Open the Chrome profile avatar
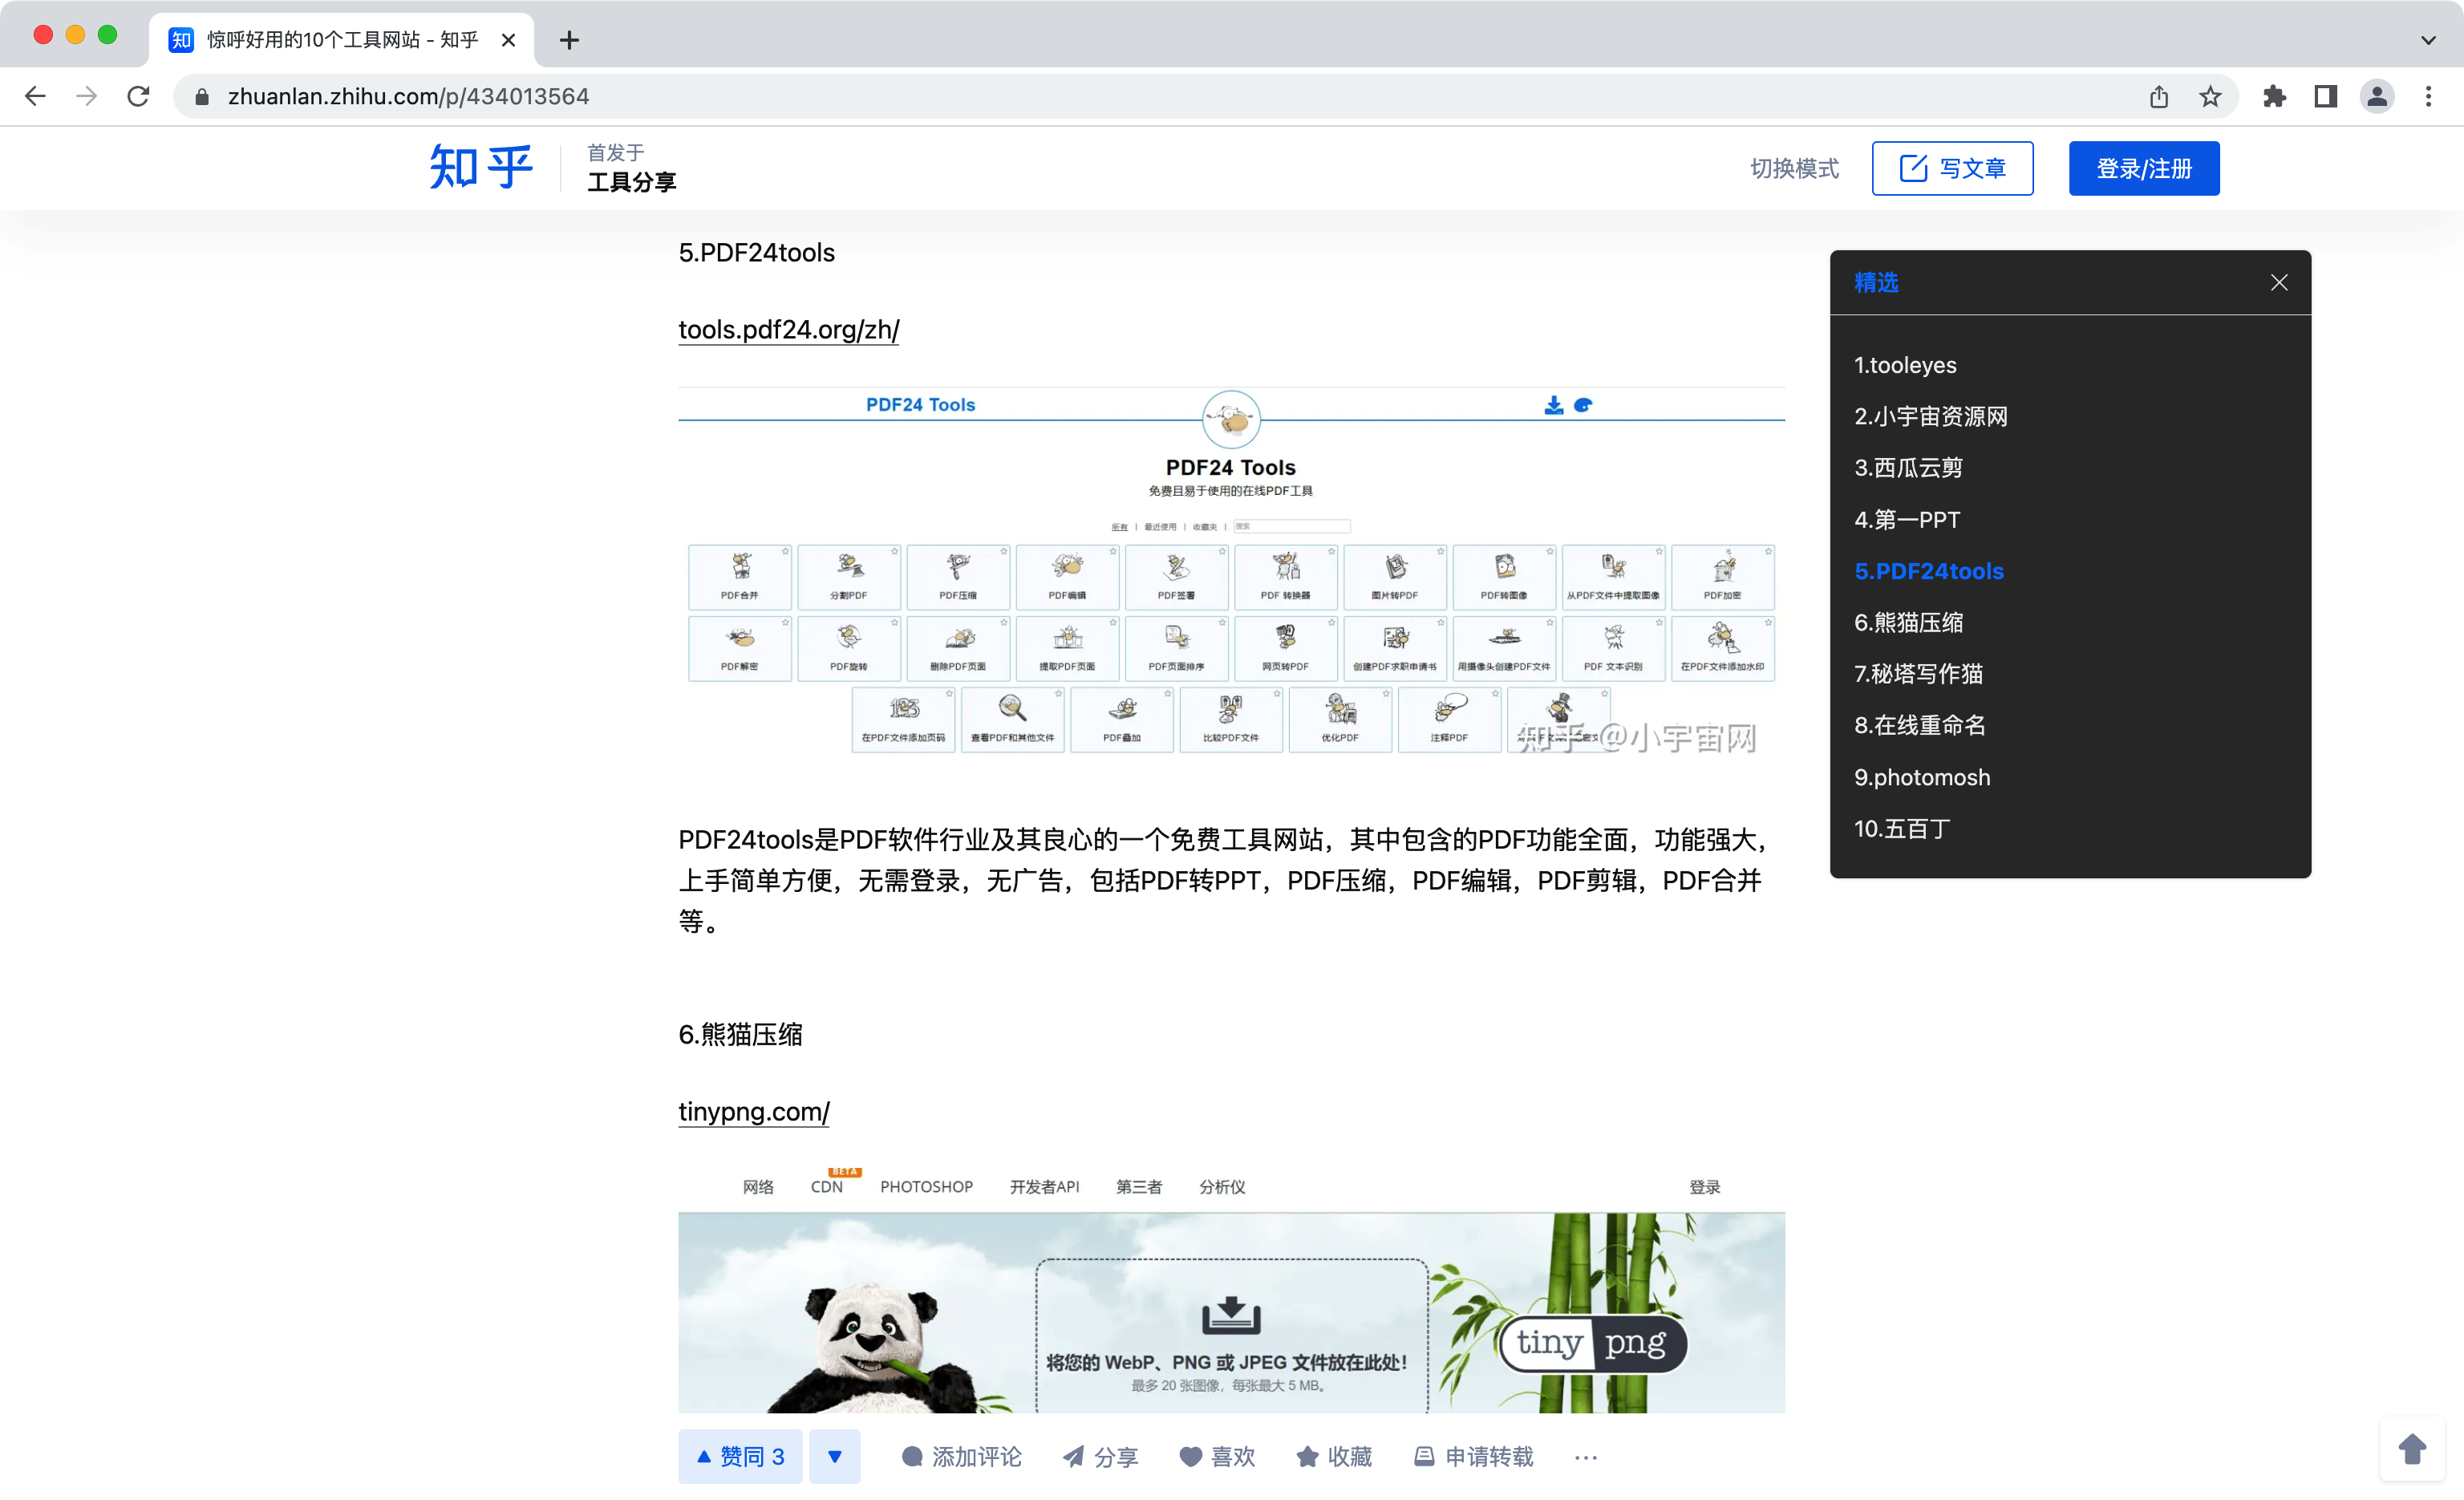2464x1500 pixels. 2377,96
